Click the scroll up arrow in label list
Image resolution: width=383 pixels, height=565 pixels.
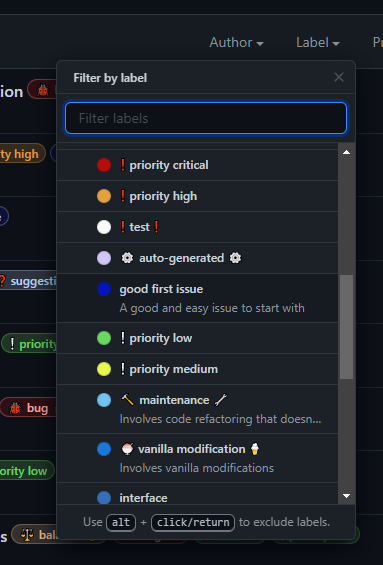tap(346, 152)
